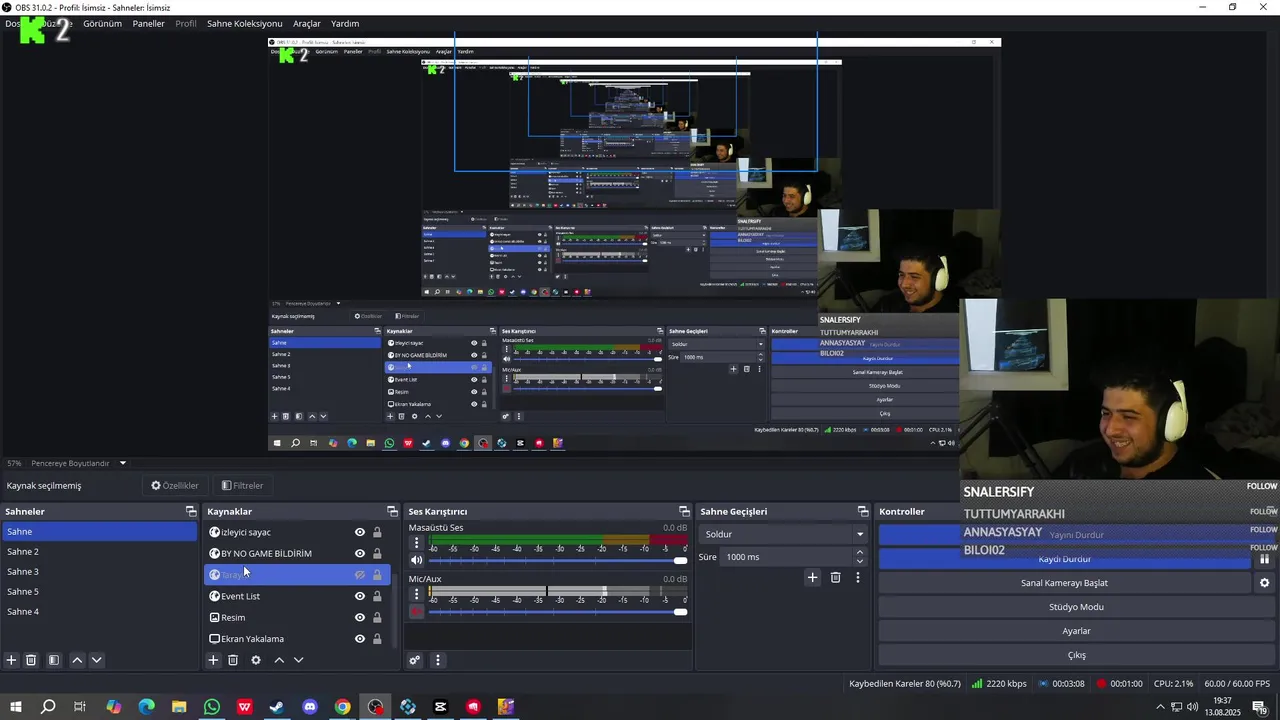Screen dimensions: 1280x720
Task: Move scene up with the Sahneler up arrow
Action: pyautogui.click(x=77, y=660)
